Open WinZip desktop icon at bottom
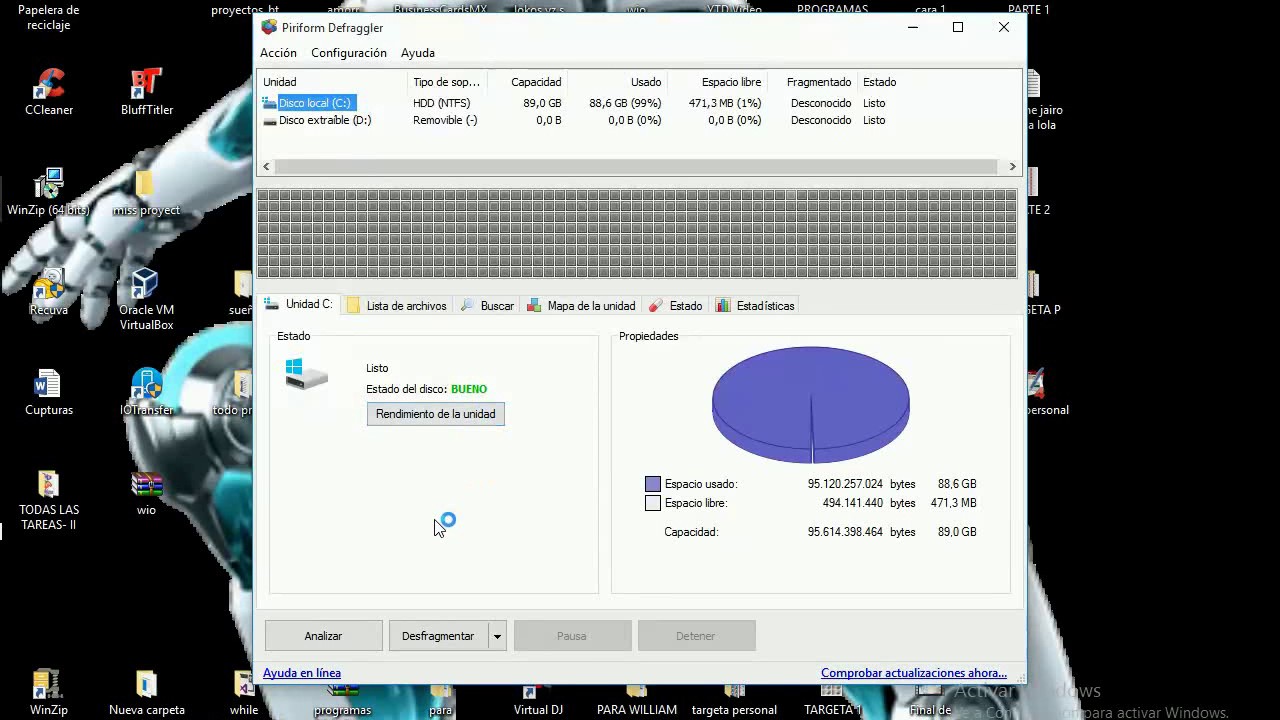This screenshot has width=1280, height=720. click(49, 692)
